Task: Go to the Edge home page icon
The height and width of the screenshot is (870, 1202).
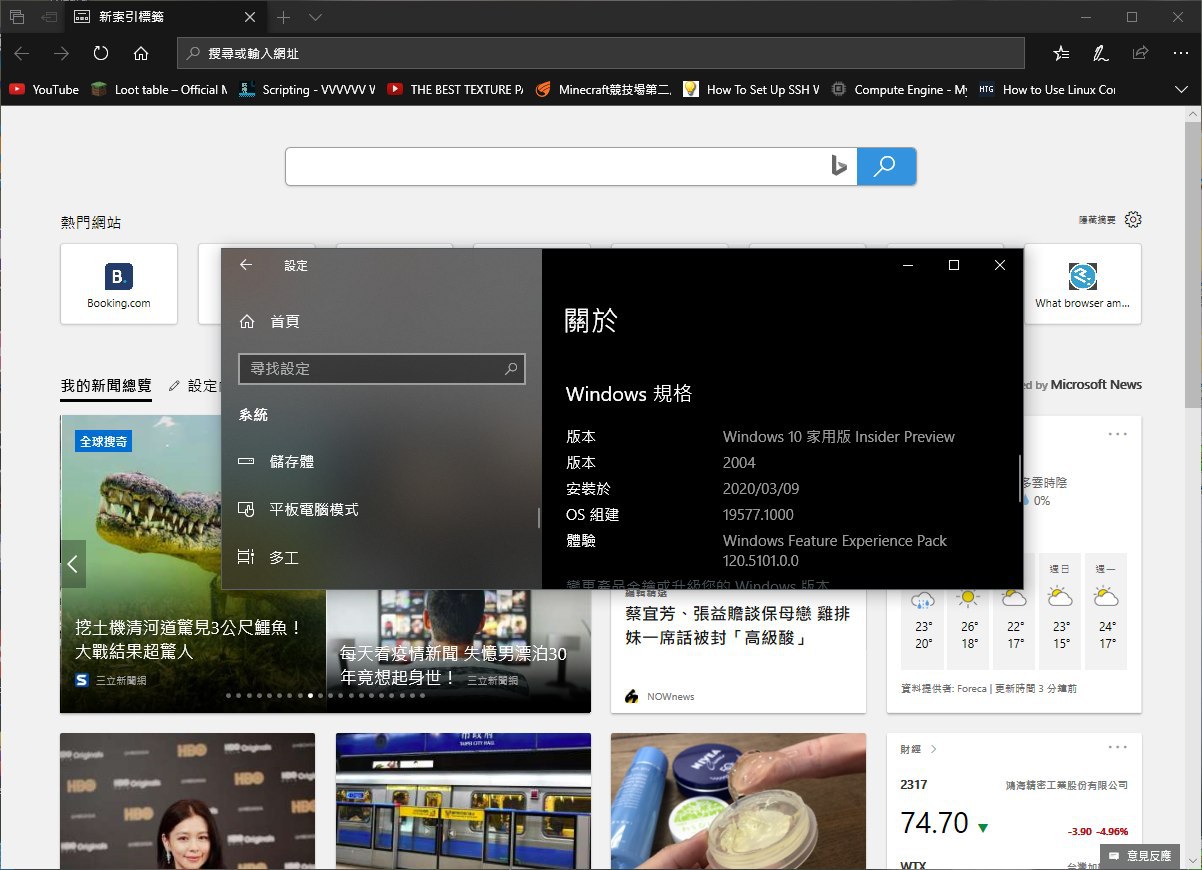Action: coord(141,53)
